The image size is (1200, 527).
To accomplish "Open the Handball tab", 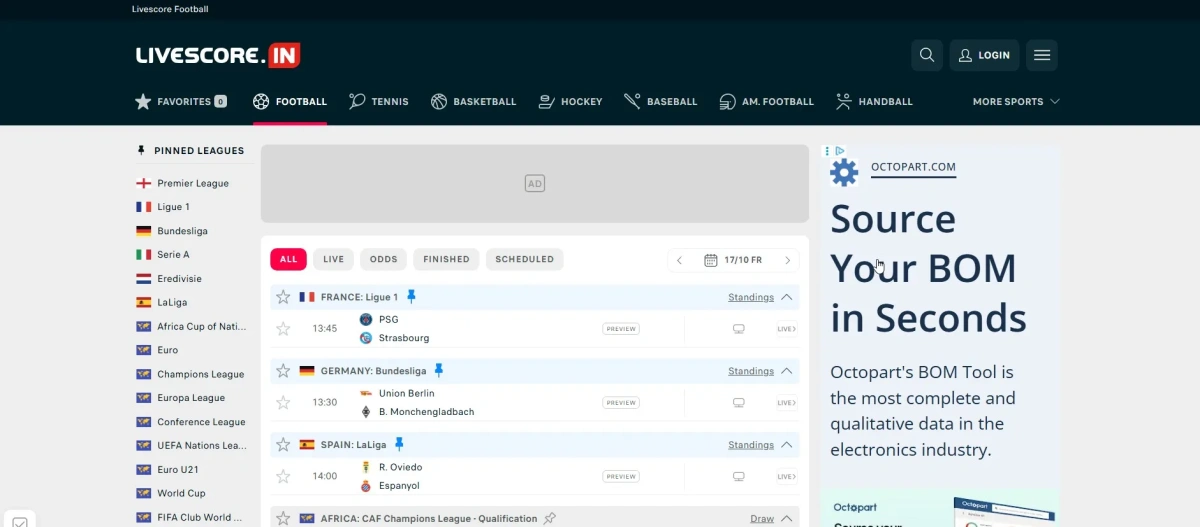I will tap(874, 101).
